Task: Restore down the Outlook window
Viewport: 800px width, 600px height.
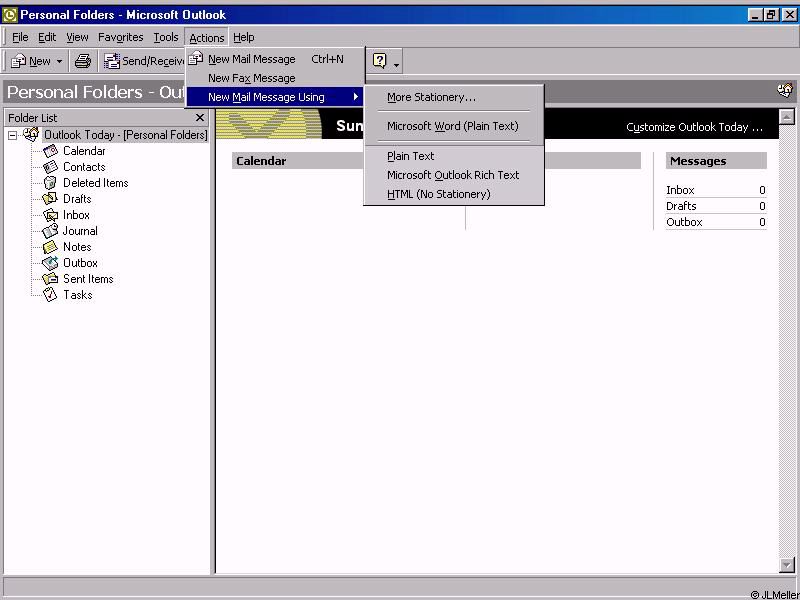Action: pyautogui.click(x=771, y=15)
